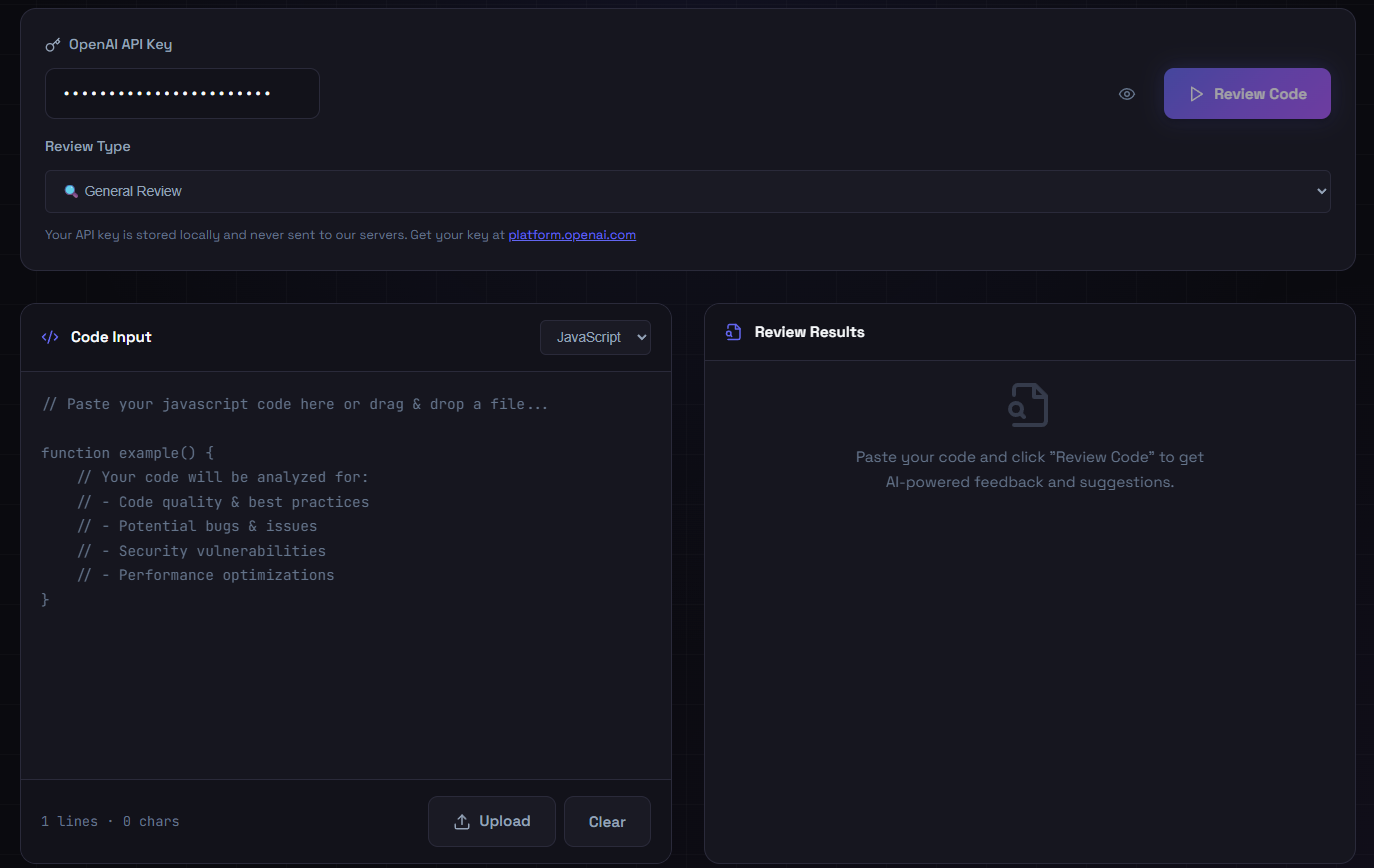Click the key icon beside OpenAI API Key

[x=51, y=44]
